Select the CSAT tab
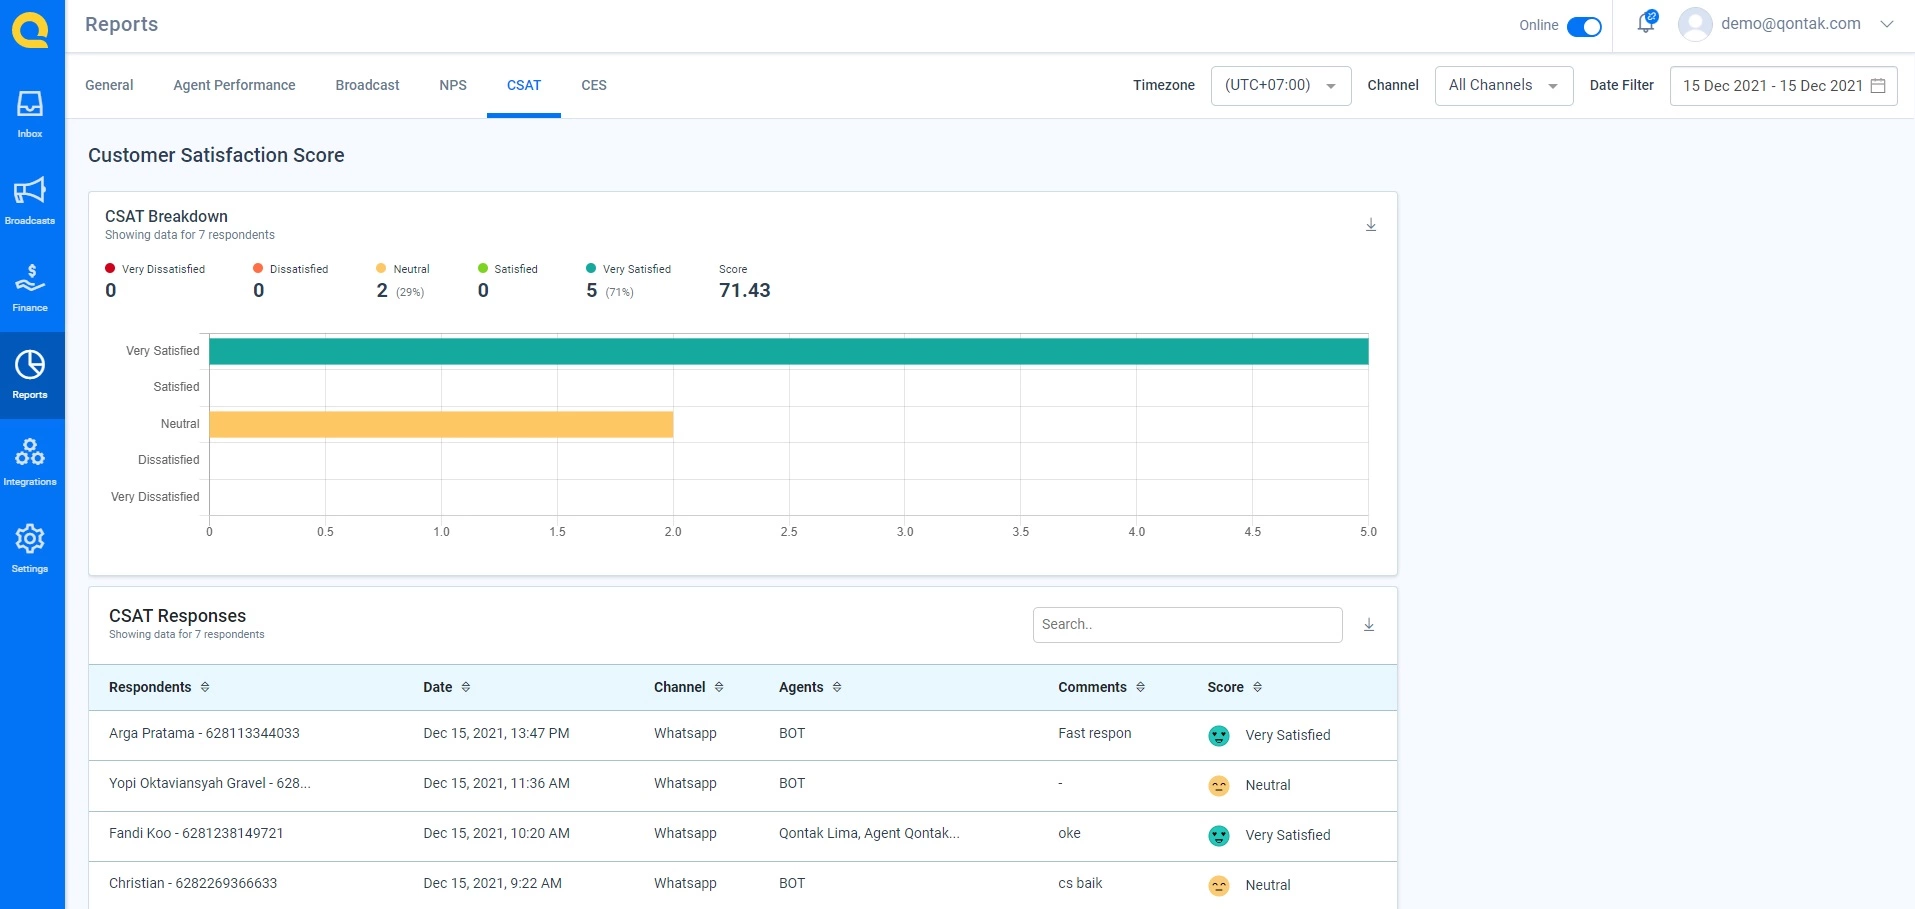The image size is (1915, 909). (x=524, y=85)
